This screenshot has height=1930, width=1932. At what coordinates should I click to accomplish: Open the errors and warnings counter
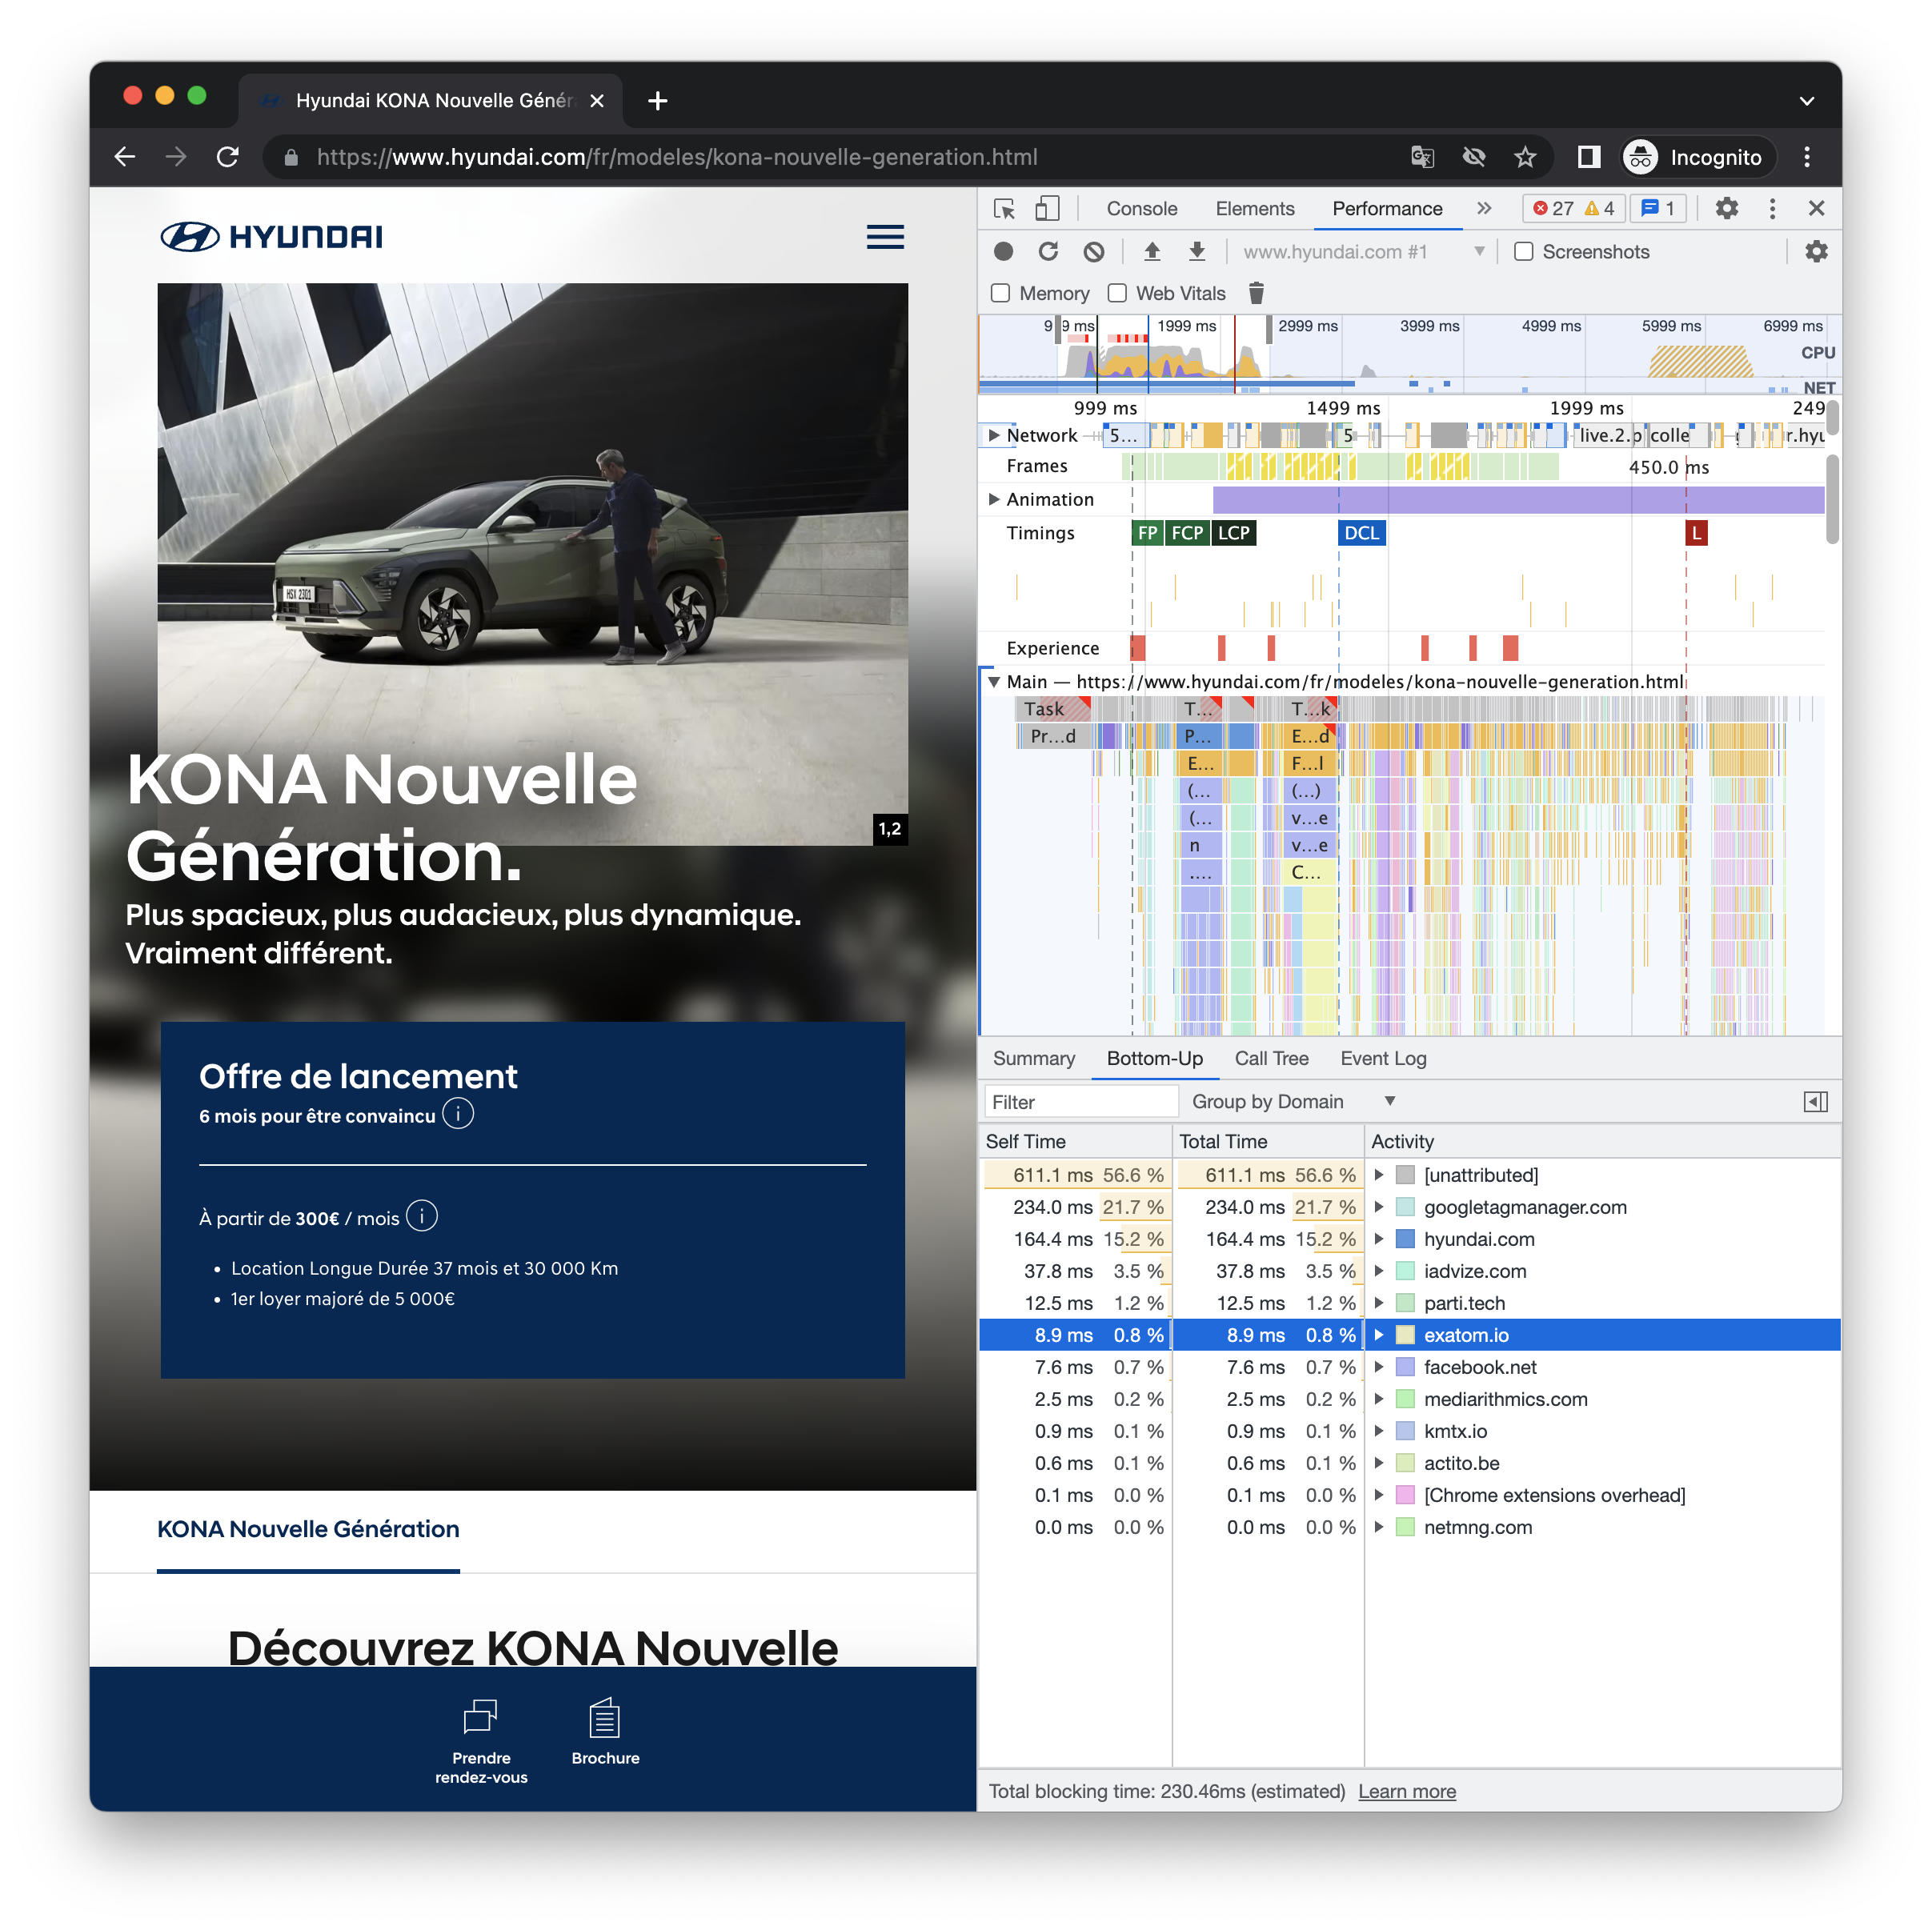tap(1574, 208)
